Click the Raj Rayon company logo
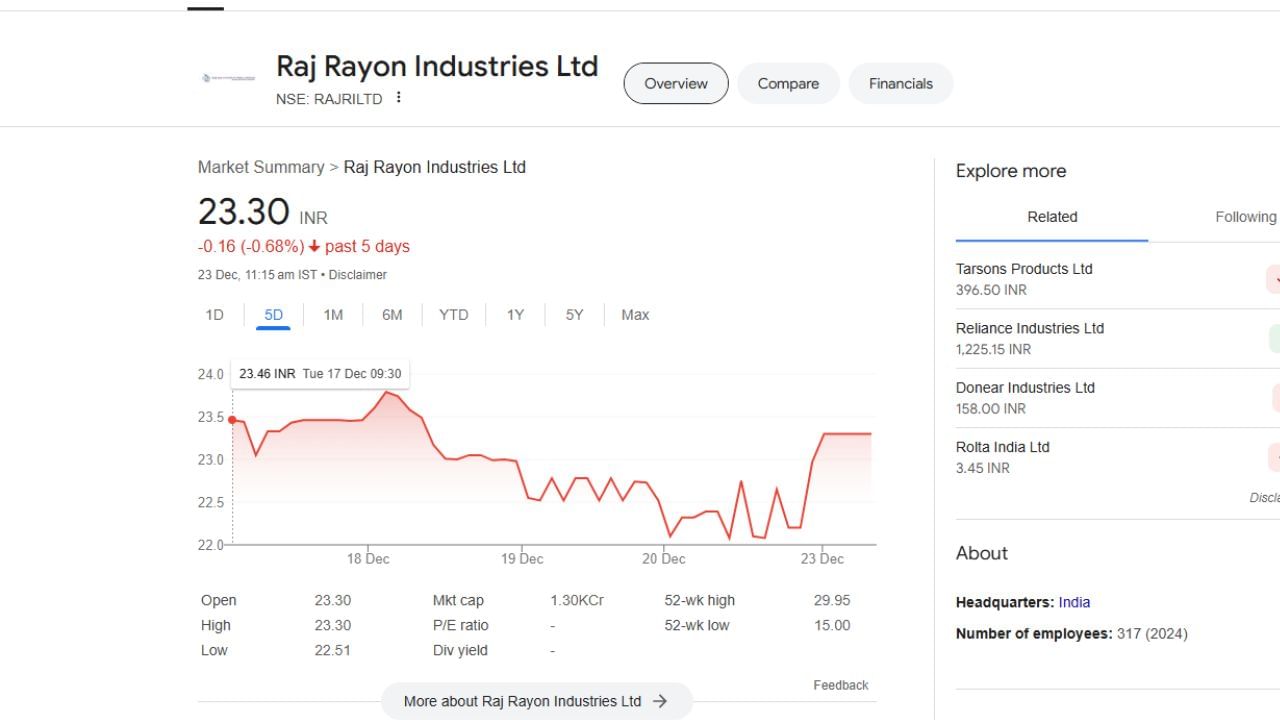Viewport: 1280px width, 720px height. pos(228,77)
